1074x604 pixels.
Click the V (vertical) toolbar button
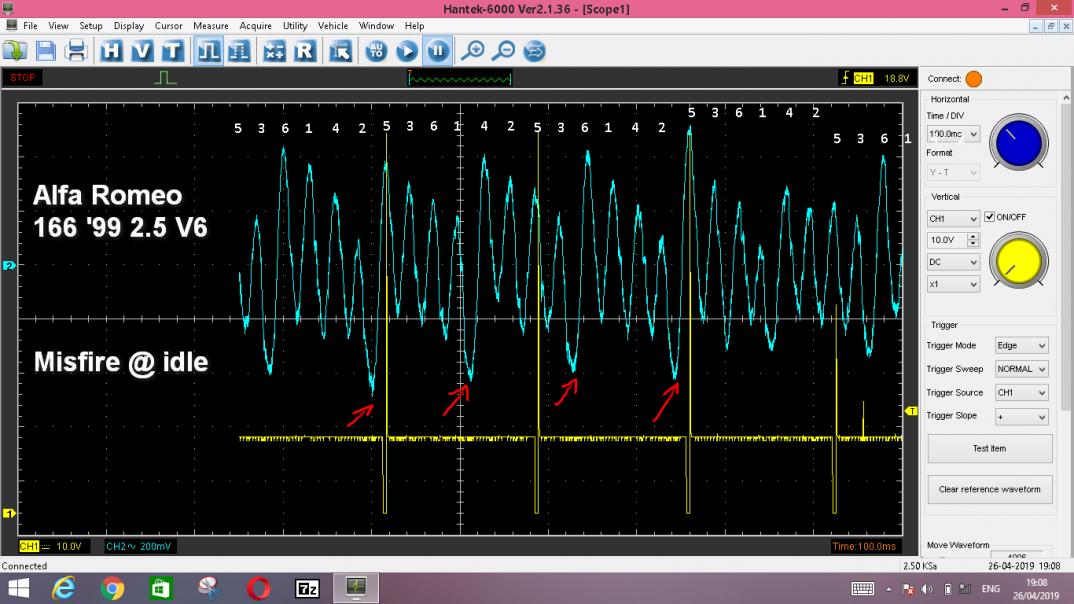142,51
